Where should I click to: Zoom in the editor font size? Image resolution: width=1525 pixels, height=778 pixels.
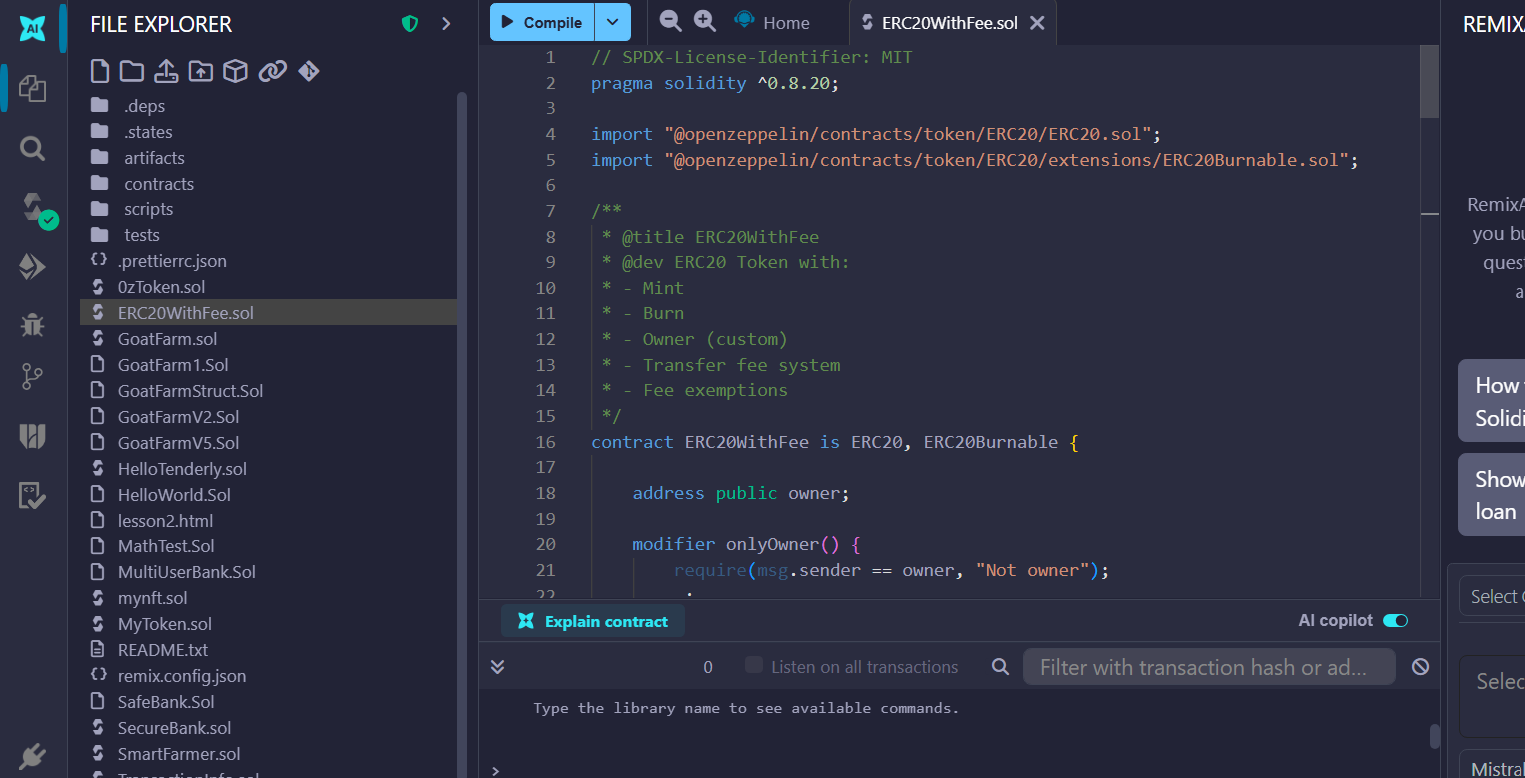point(704,21)
